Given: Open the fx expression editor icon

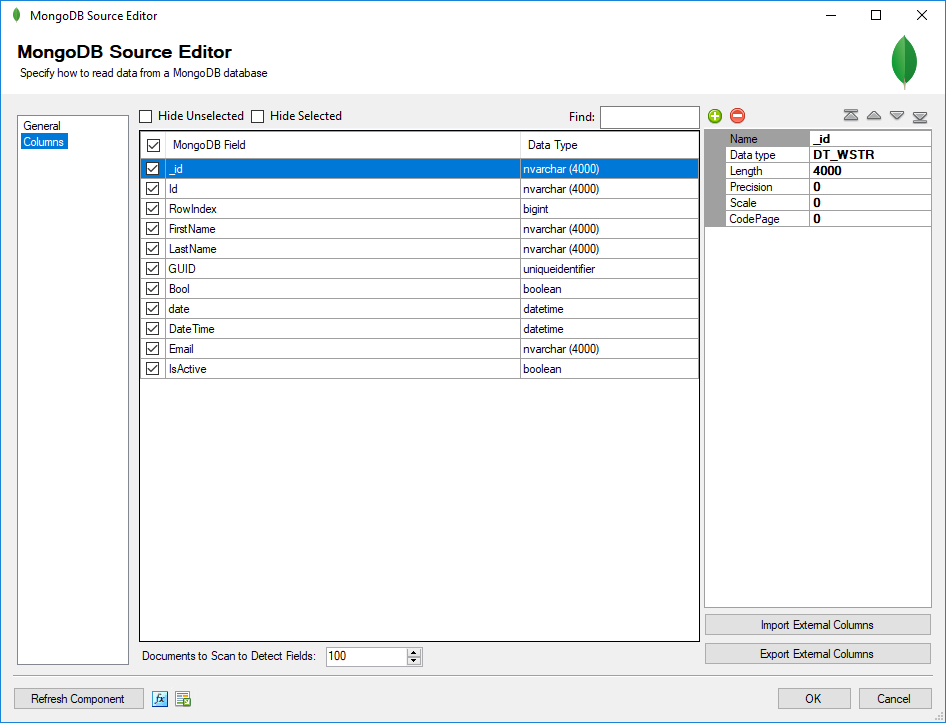Looking at the screenshot, I should pos(160,699).
